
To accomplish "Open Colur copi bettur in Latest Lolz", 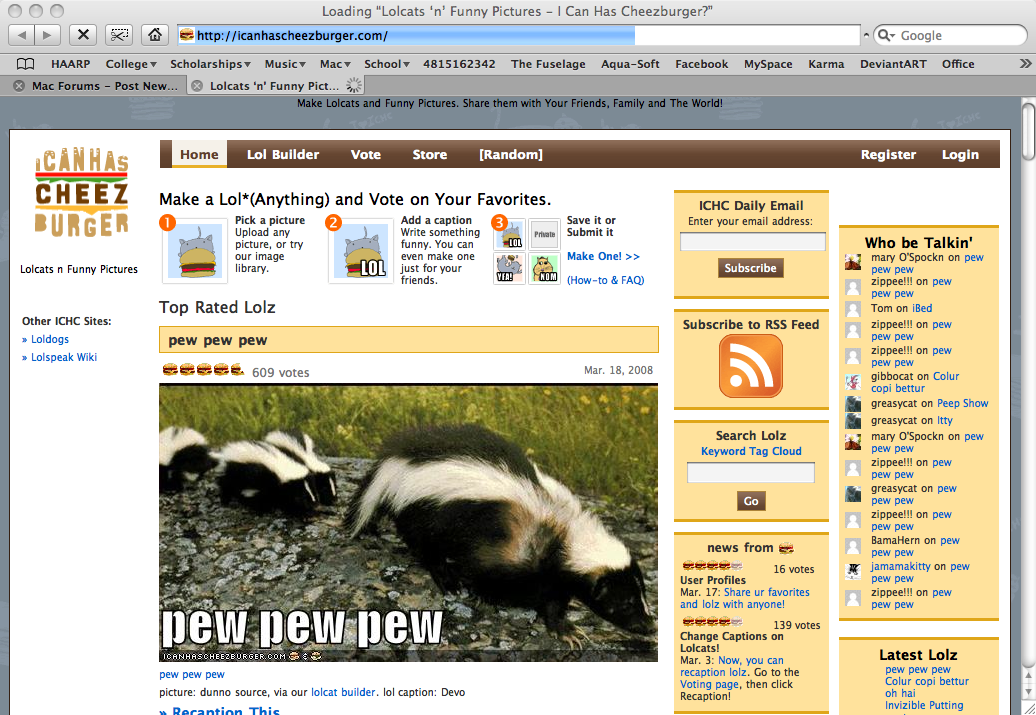I will pyautogui.click(x=926, y=681).
